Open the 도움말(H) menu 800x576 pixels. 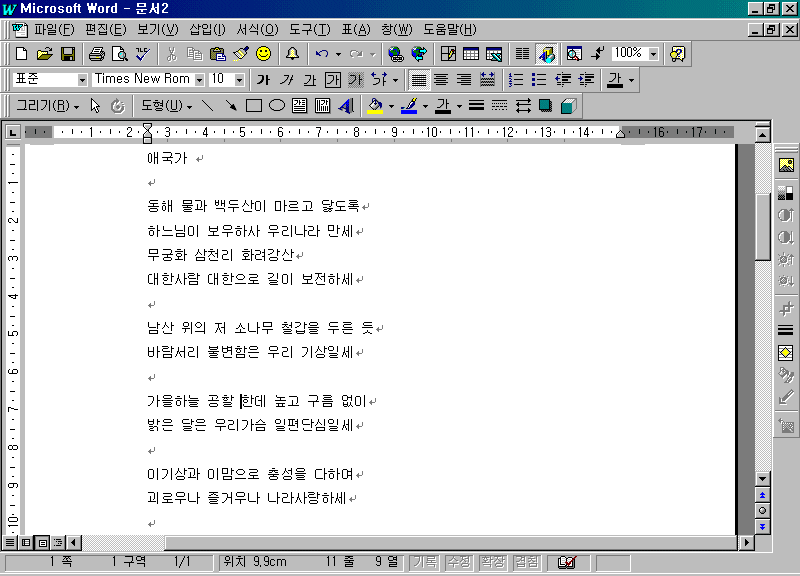pos(449,30)
